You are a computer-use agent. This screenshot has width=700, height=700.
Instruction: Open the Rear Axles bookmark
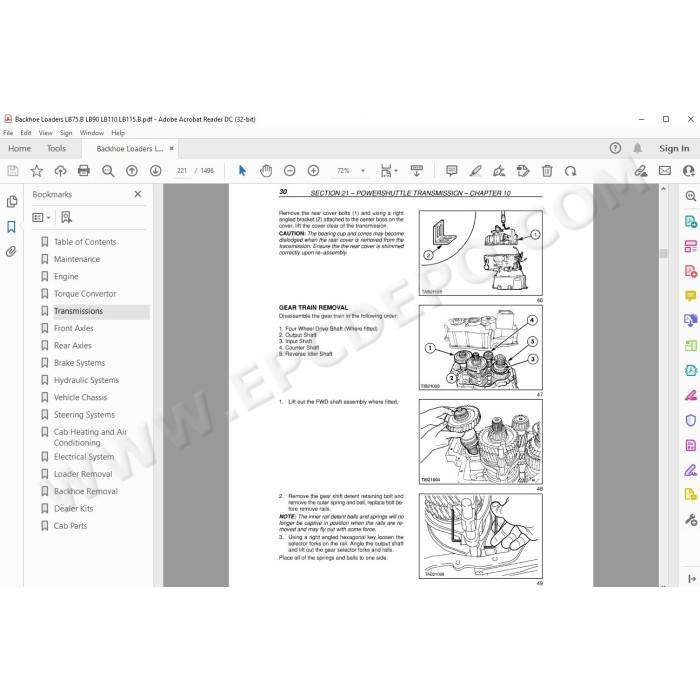[72, 346]
